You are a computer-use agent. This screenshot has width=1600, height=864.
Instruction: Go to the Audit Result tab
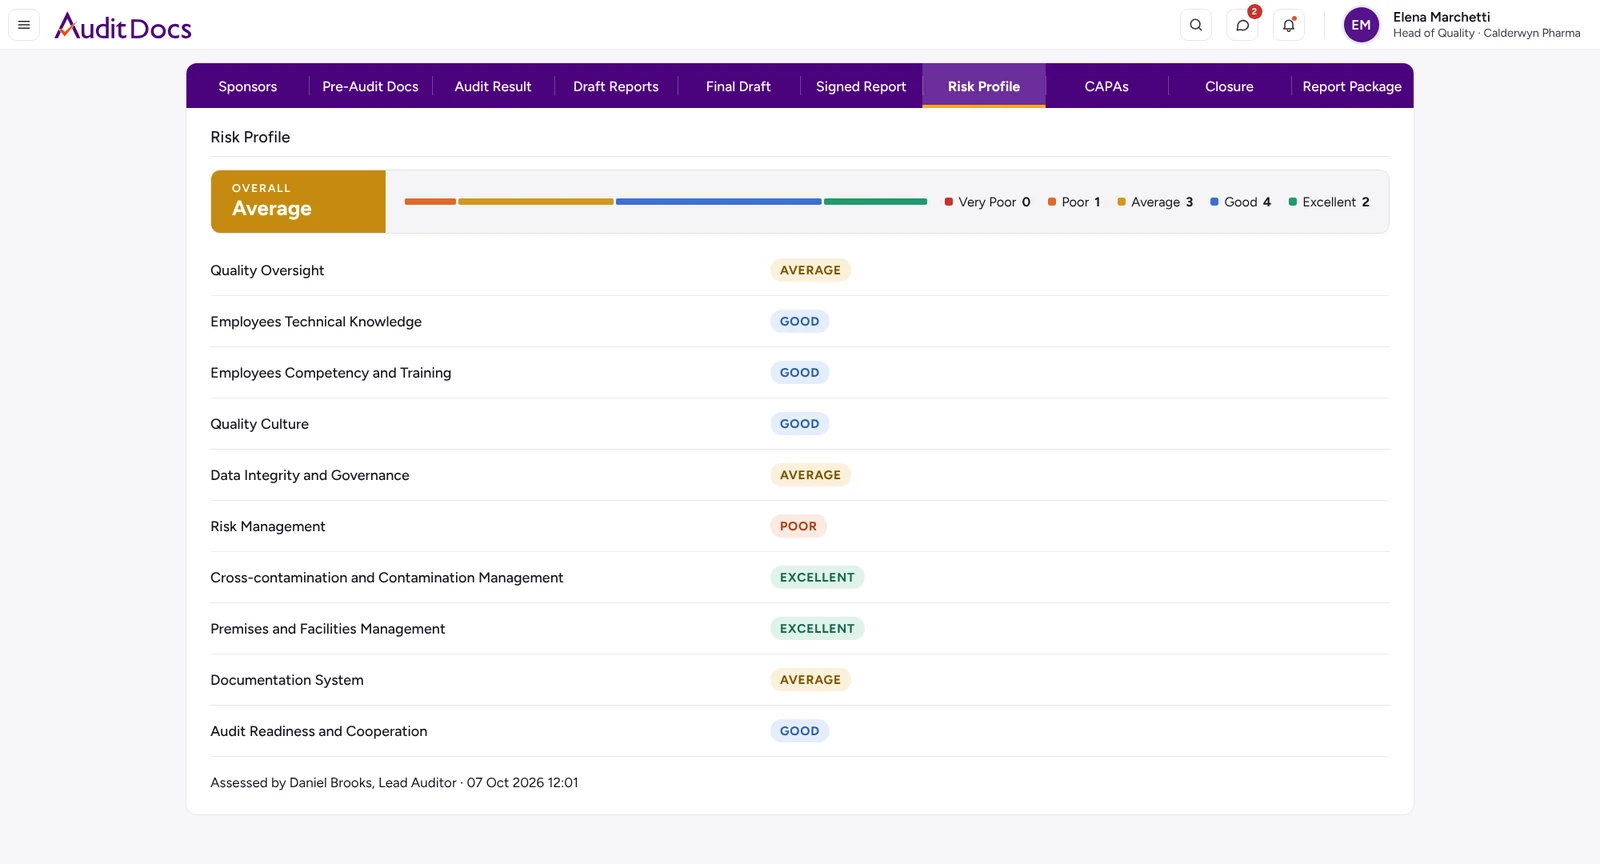493,86
